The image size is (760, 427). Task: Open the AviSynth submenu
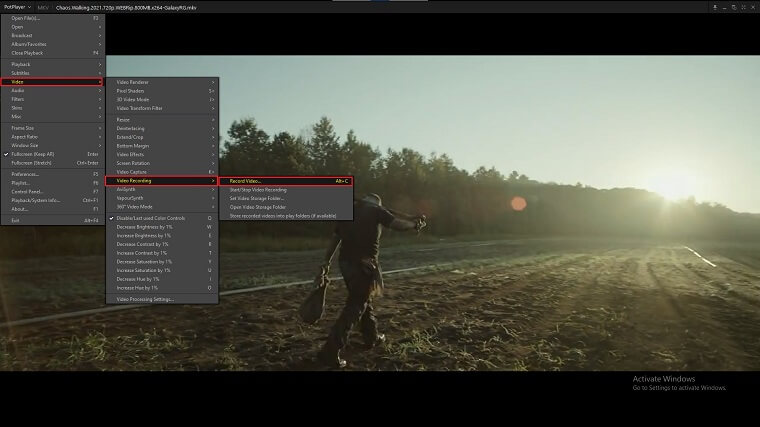pyautogui.click(x=162, y=190)
